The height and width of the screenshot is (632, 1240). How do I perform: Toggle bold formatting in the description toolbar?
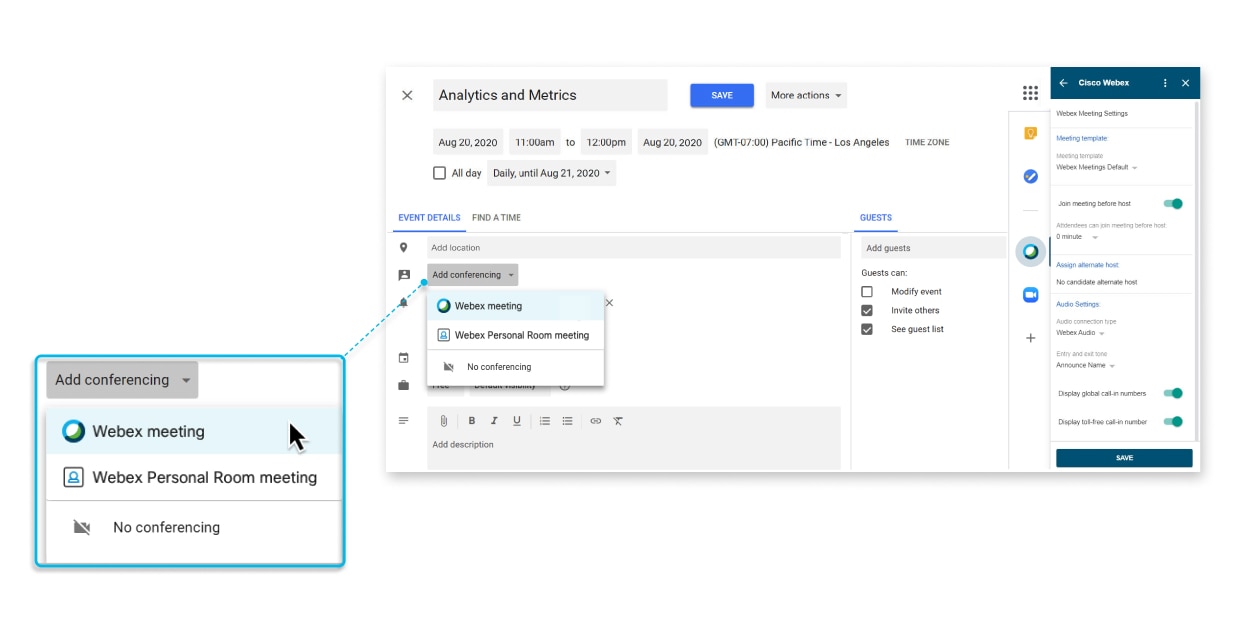coord(472,420)
